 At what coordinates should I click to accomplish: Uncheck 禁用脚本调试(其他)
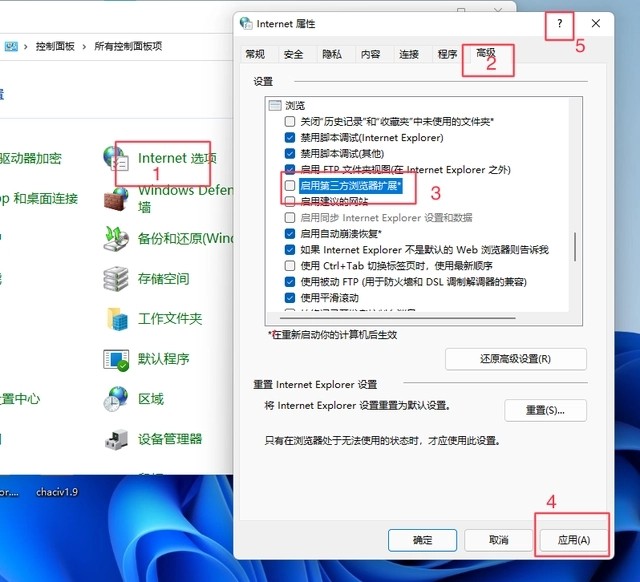point(290,153)
